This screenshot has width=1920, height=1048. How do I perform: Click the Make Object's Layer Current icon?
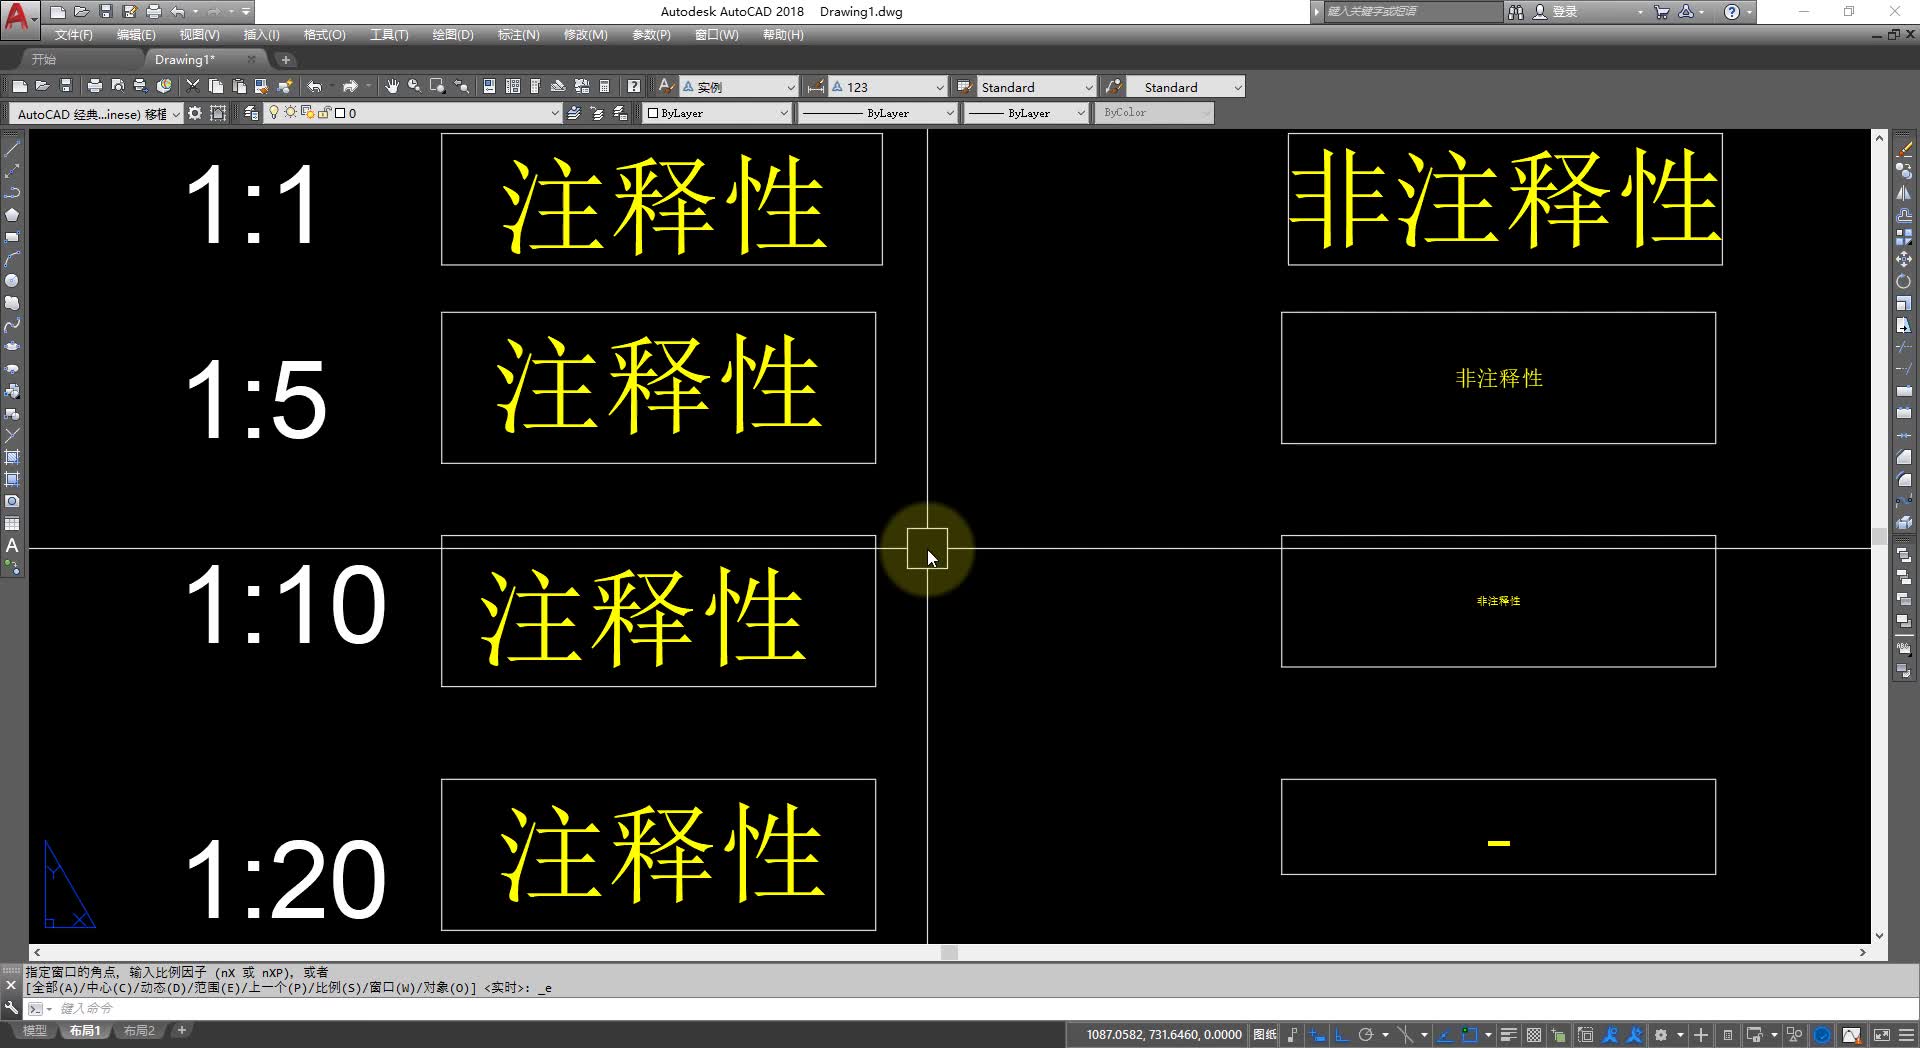[x=574, y=113]
